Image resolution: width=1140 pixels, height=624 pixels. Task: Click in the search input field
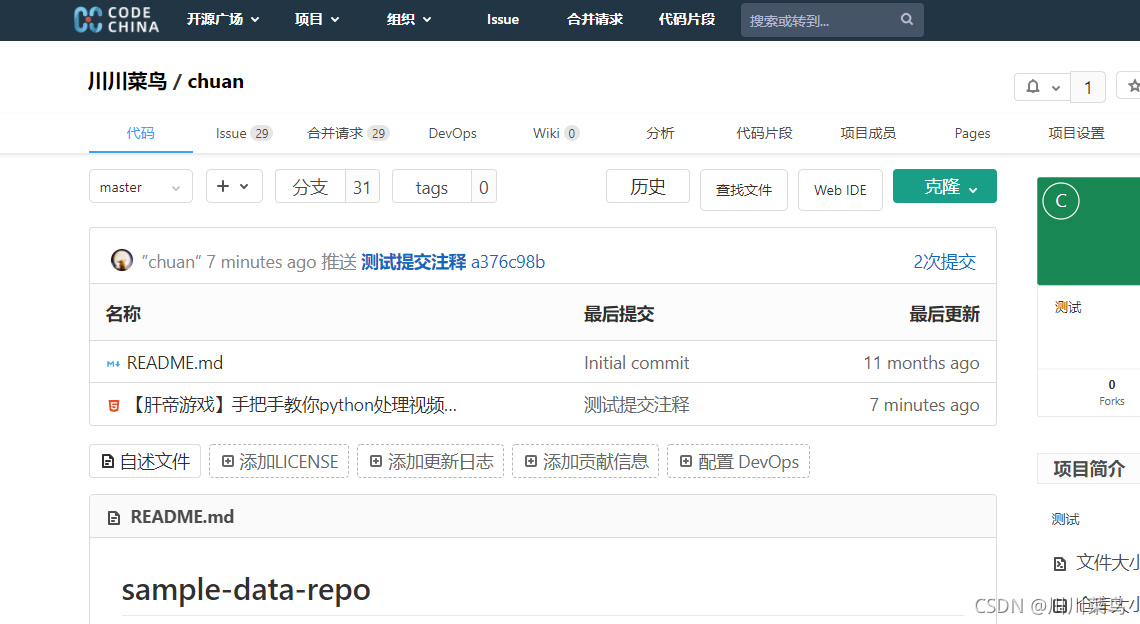click(820, 20)
